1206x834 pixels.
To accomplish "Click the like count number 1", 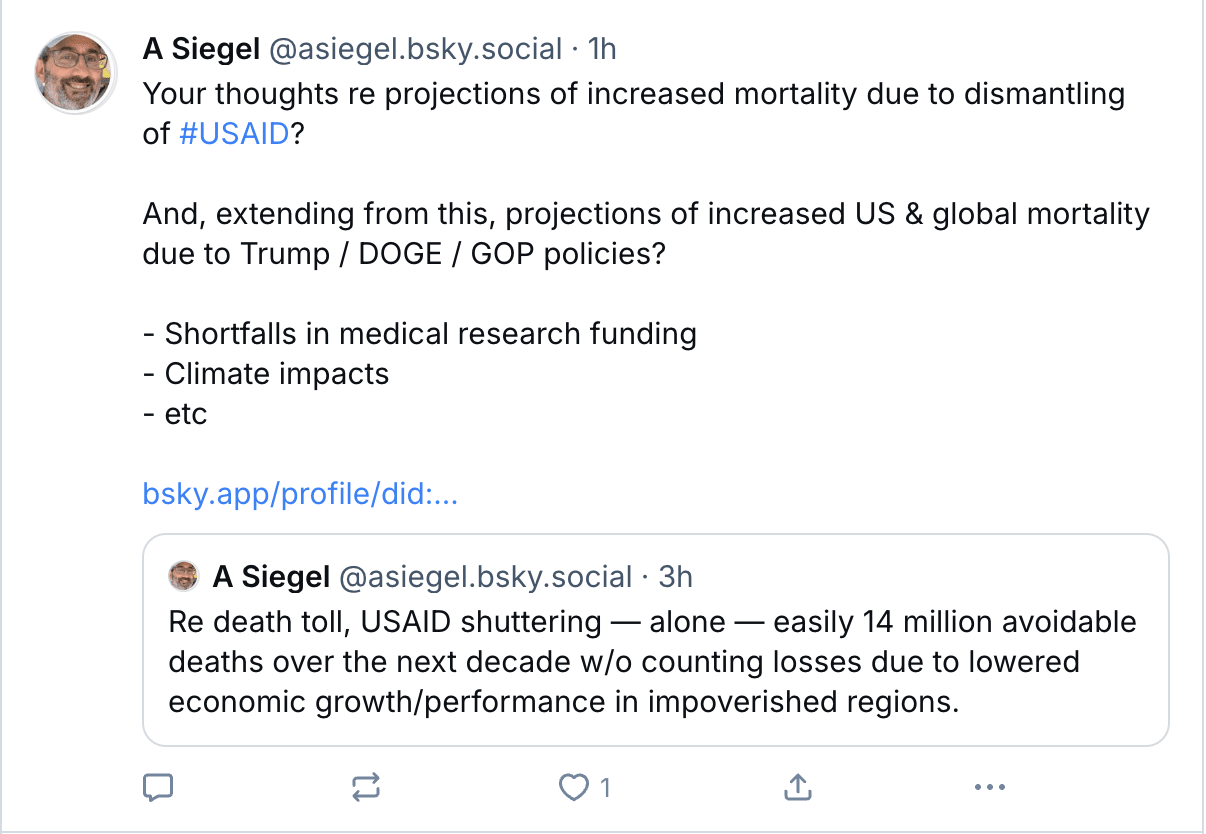I will pos(605,788).
